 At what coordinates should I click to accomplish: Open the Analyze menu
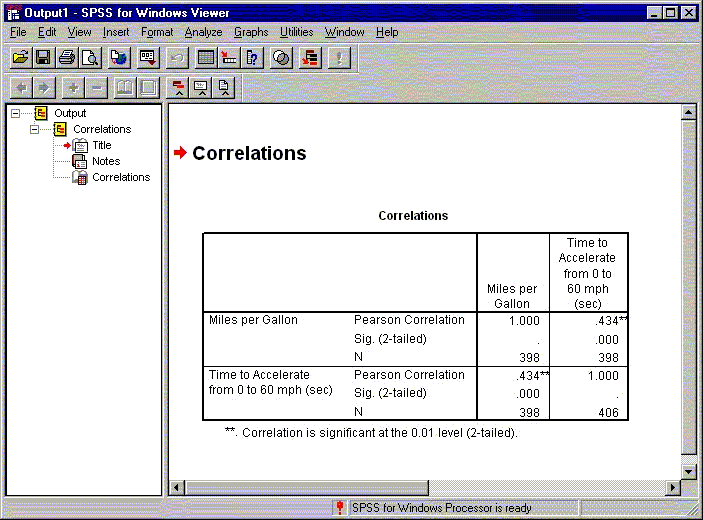204,32
